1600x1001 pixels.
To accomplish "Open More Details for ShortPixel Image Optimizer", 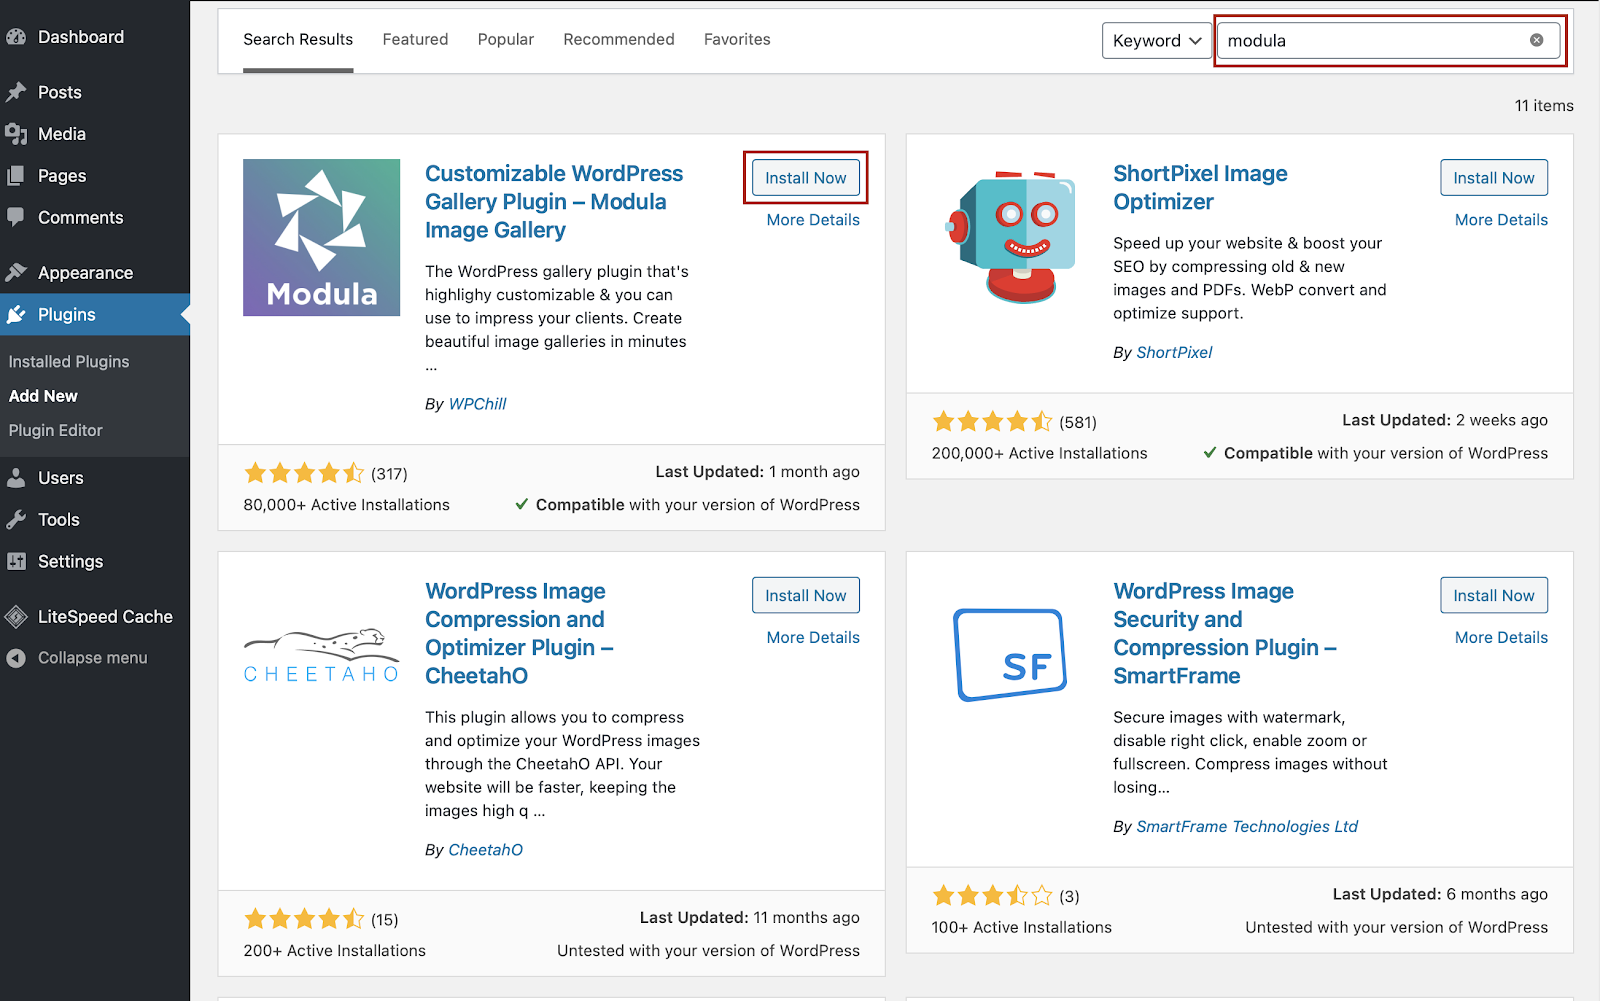I will (1500, 220).
